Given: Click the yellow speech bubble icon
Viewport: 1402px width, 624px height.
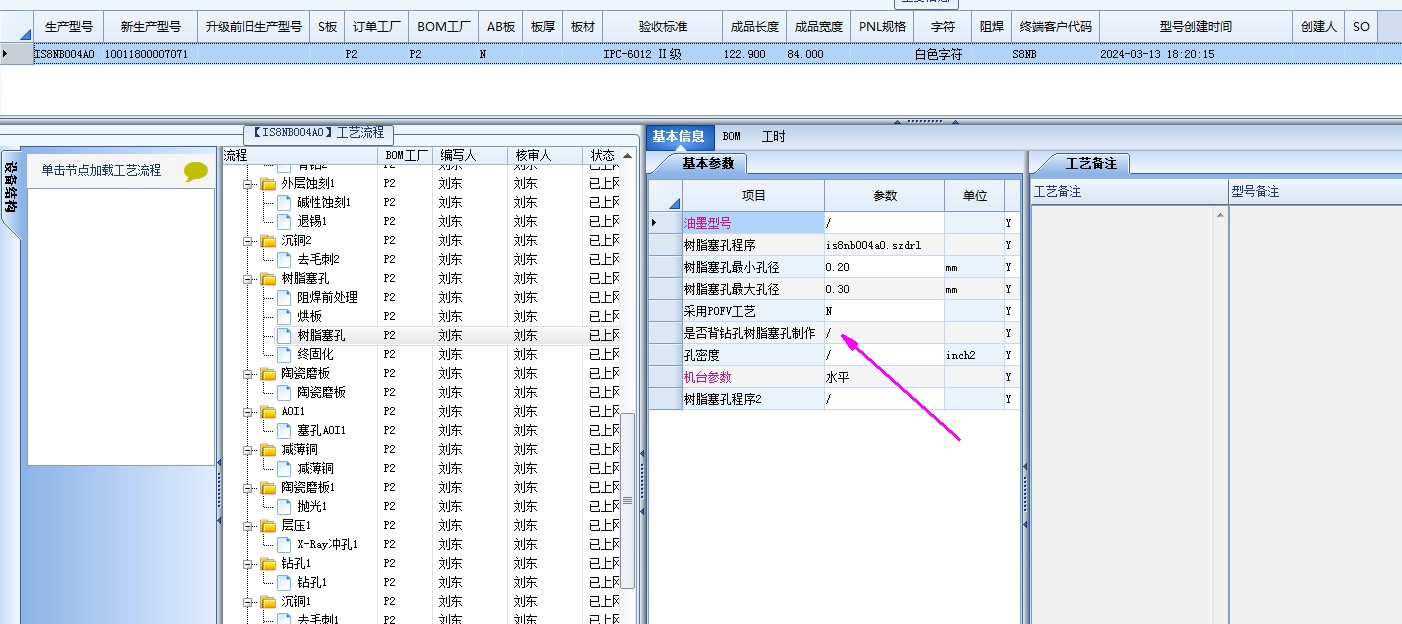Looking at the screenshot, I should pos(196,171).
